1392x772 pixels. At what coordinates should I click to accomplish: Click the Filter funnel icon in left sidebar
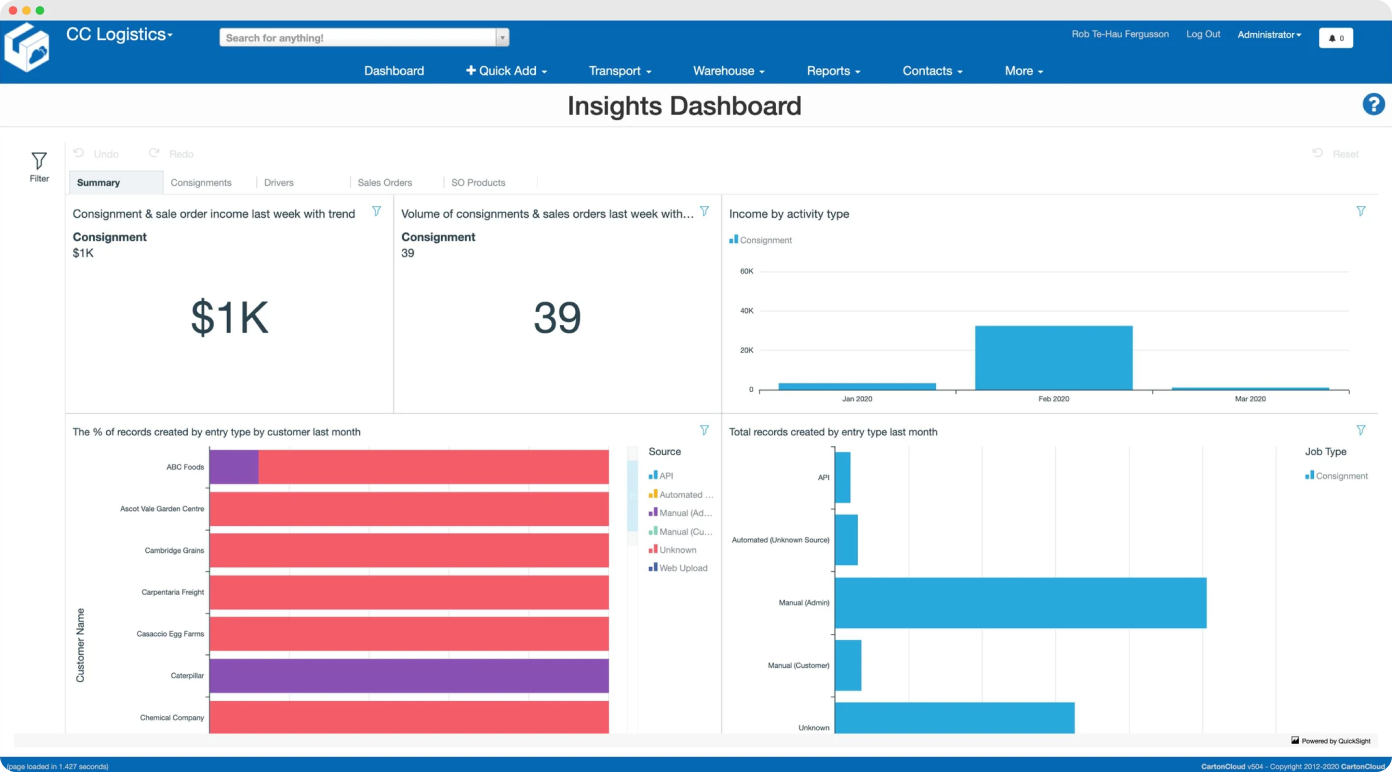tap(38, 161)
